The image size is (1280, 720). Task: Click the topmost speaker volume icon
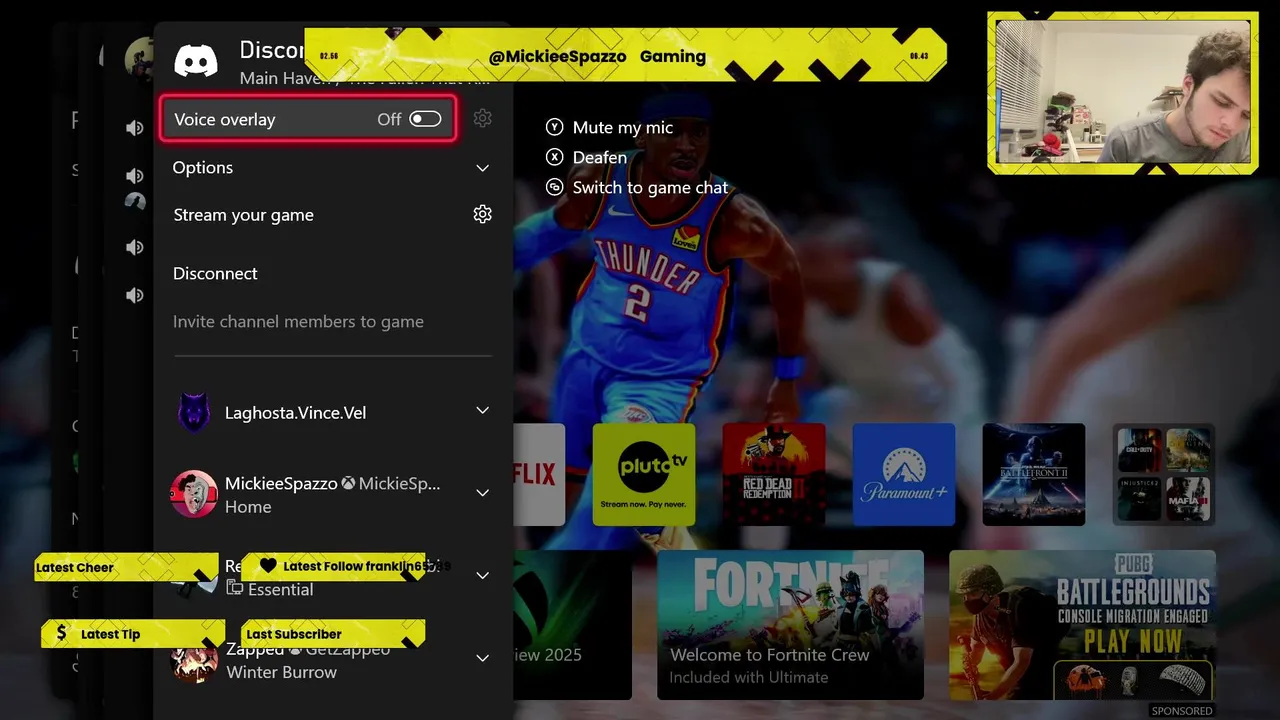pos(135,127)
